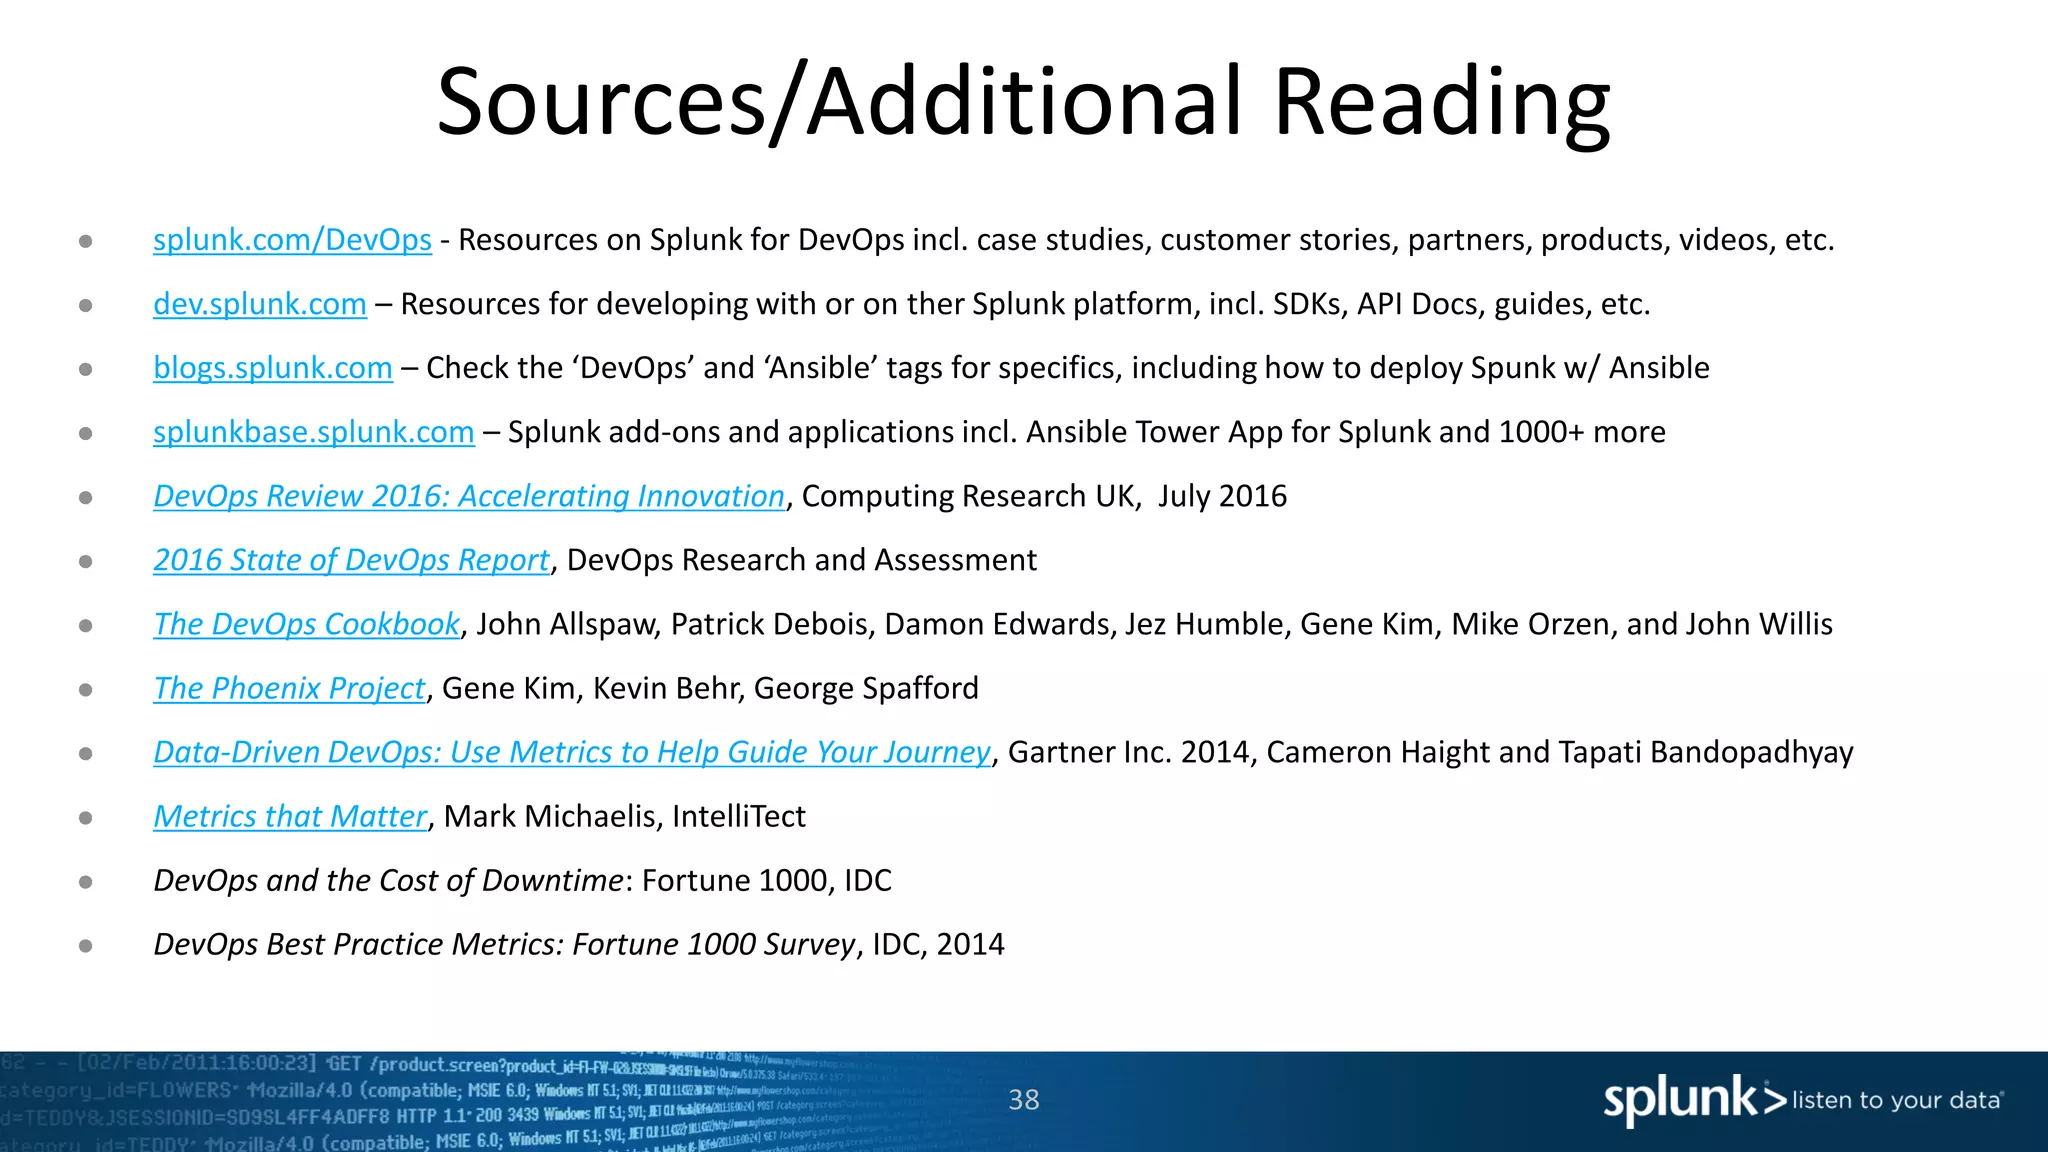Click the Splunk logo in footer
2048x1152 pixels.
pyautogui.click(x=1694, y=1101)
